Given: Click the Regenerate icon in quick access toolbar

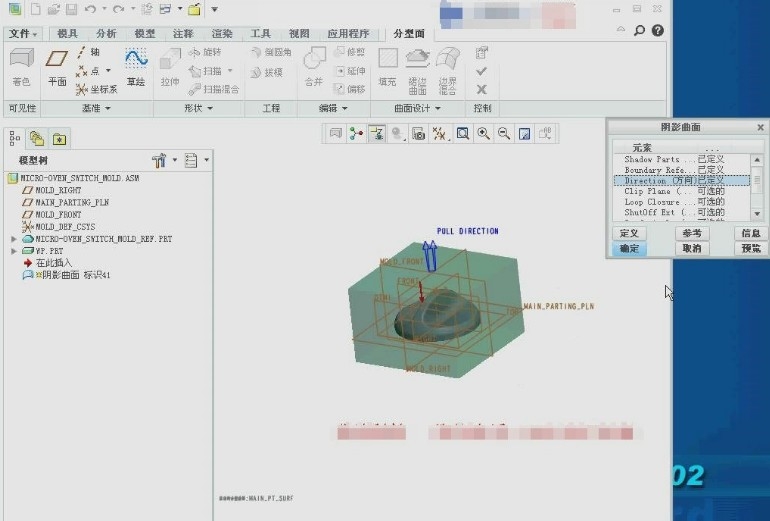Looking at the screenshot, I should (x=146, y=9).
